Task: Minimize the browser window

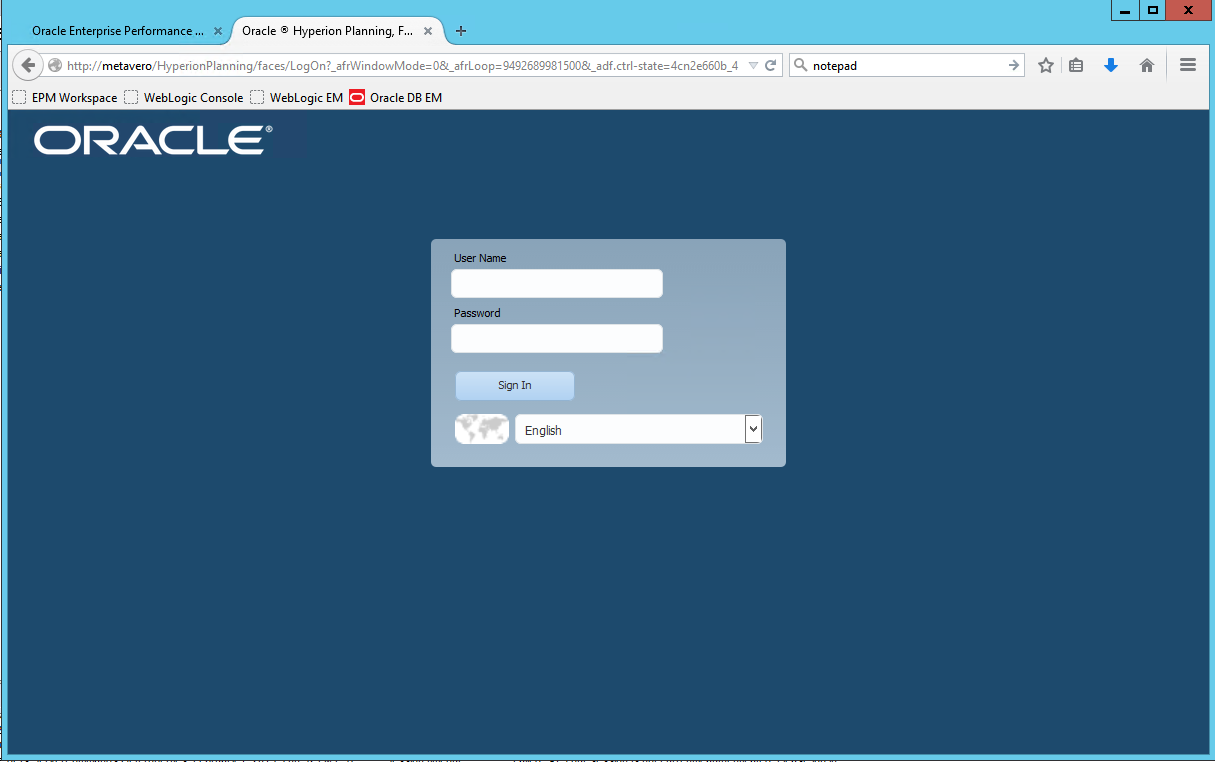Action: coord(1125,10)
